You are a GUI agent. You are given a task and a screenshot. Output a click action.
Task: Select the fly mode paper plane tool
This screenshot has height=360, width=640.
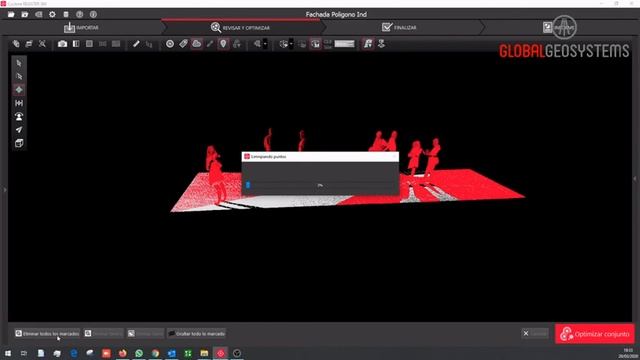[19, 130]
